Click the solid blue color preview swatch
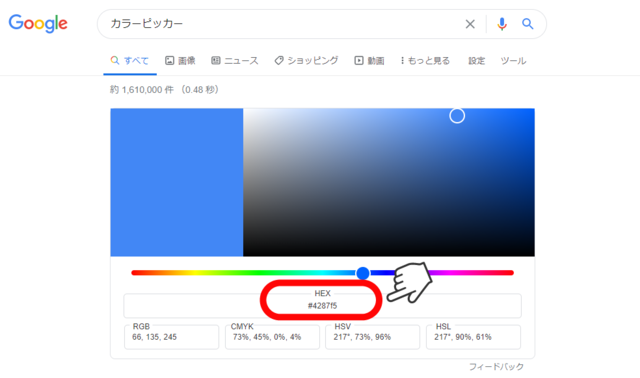This screenshot has height=378, width=640. tap(177, 182)
